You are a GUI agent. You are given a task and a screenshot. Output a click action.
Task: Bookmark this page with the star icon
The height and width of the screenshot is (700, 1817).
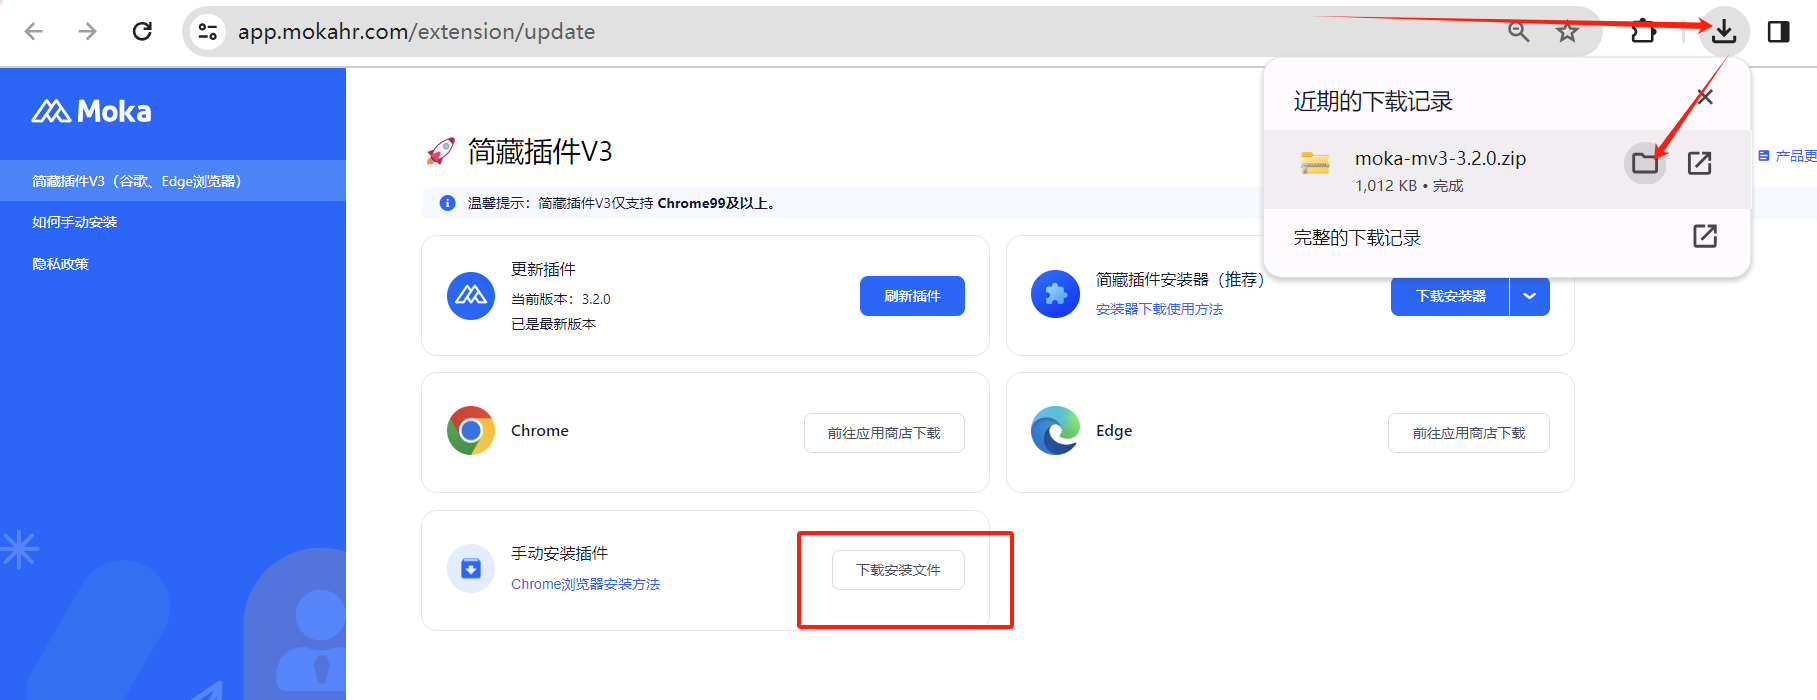click(1567, 32)
